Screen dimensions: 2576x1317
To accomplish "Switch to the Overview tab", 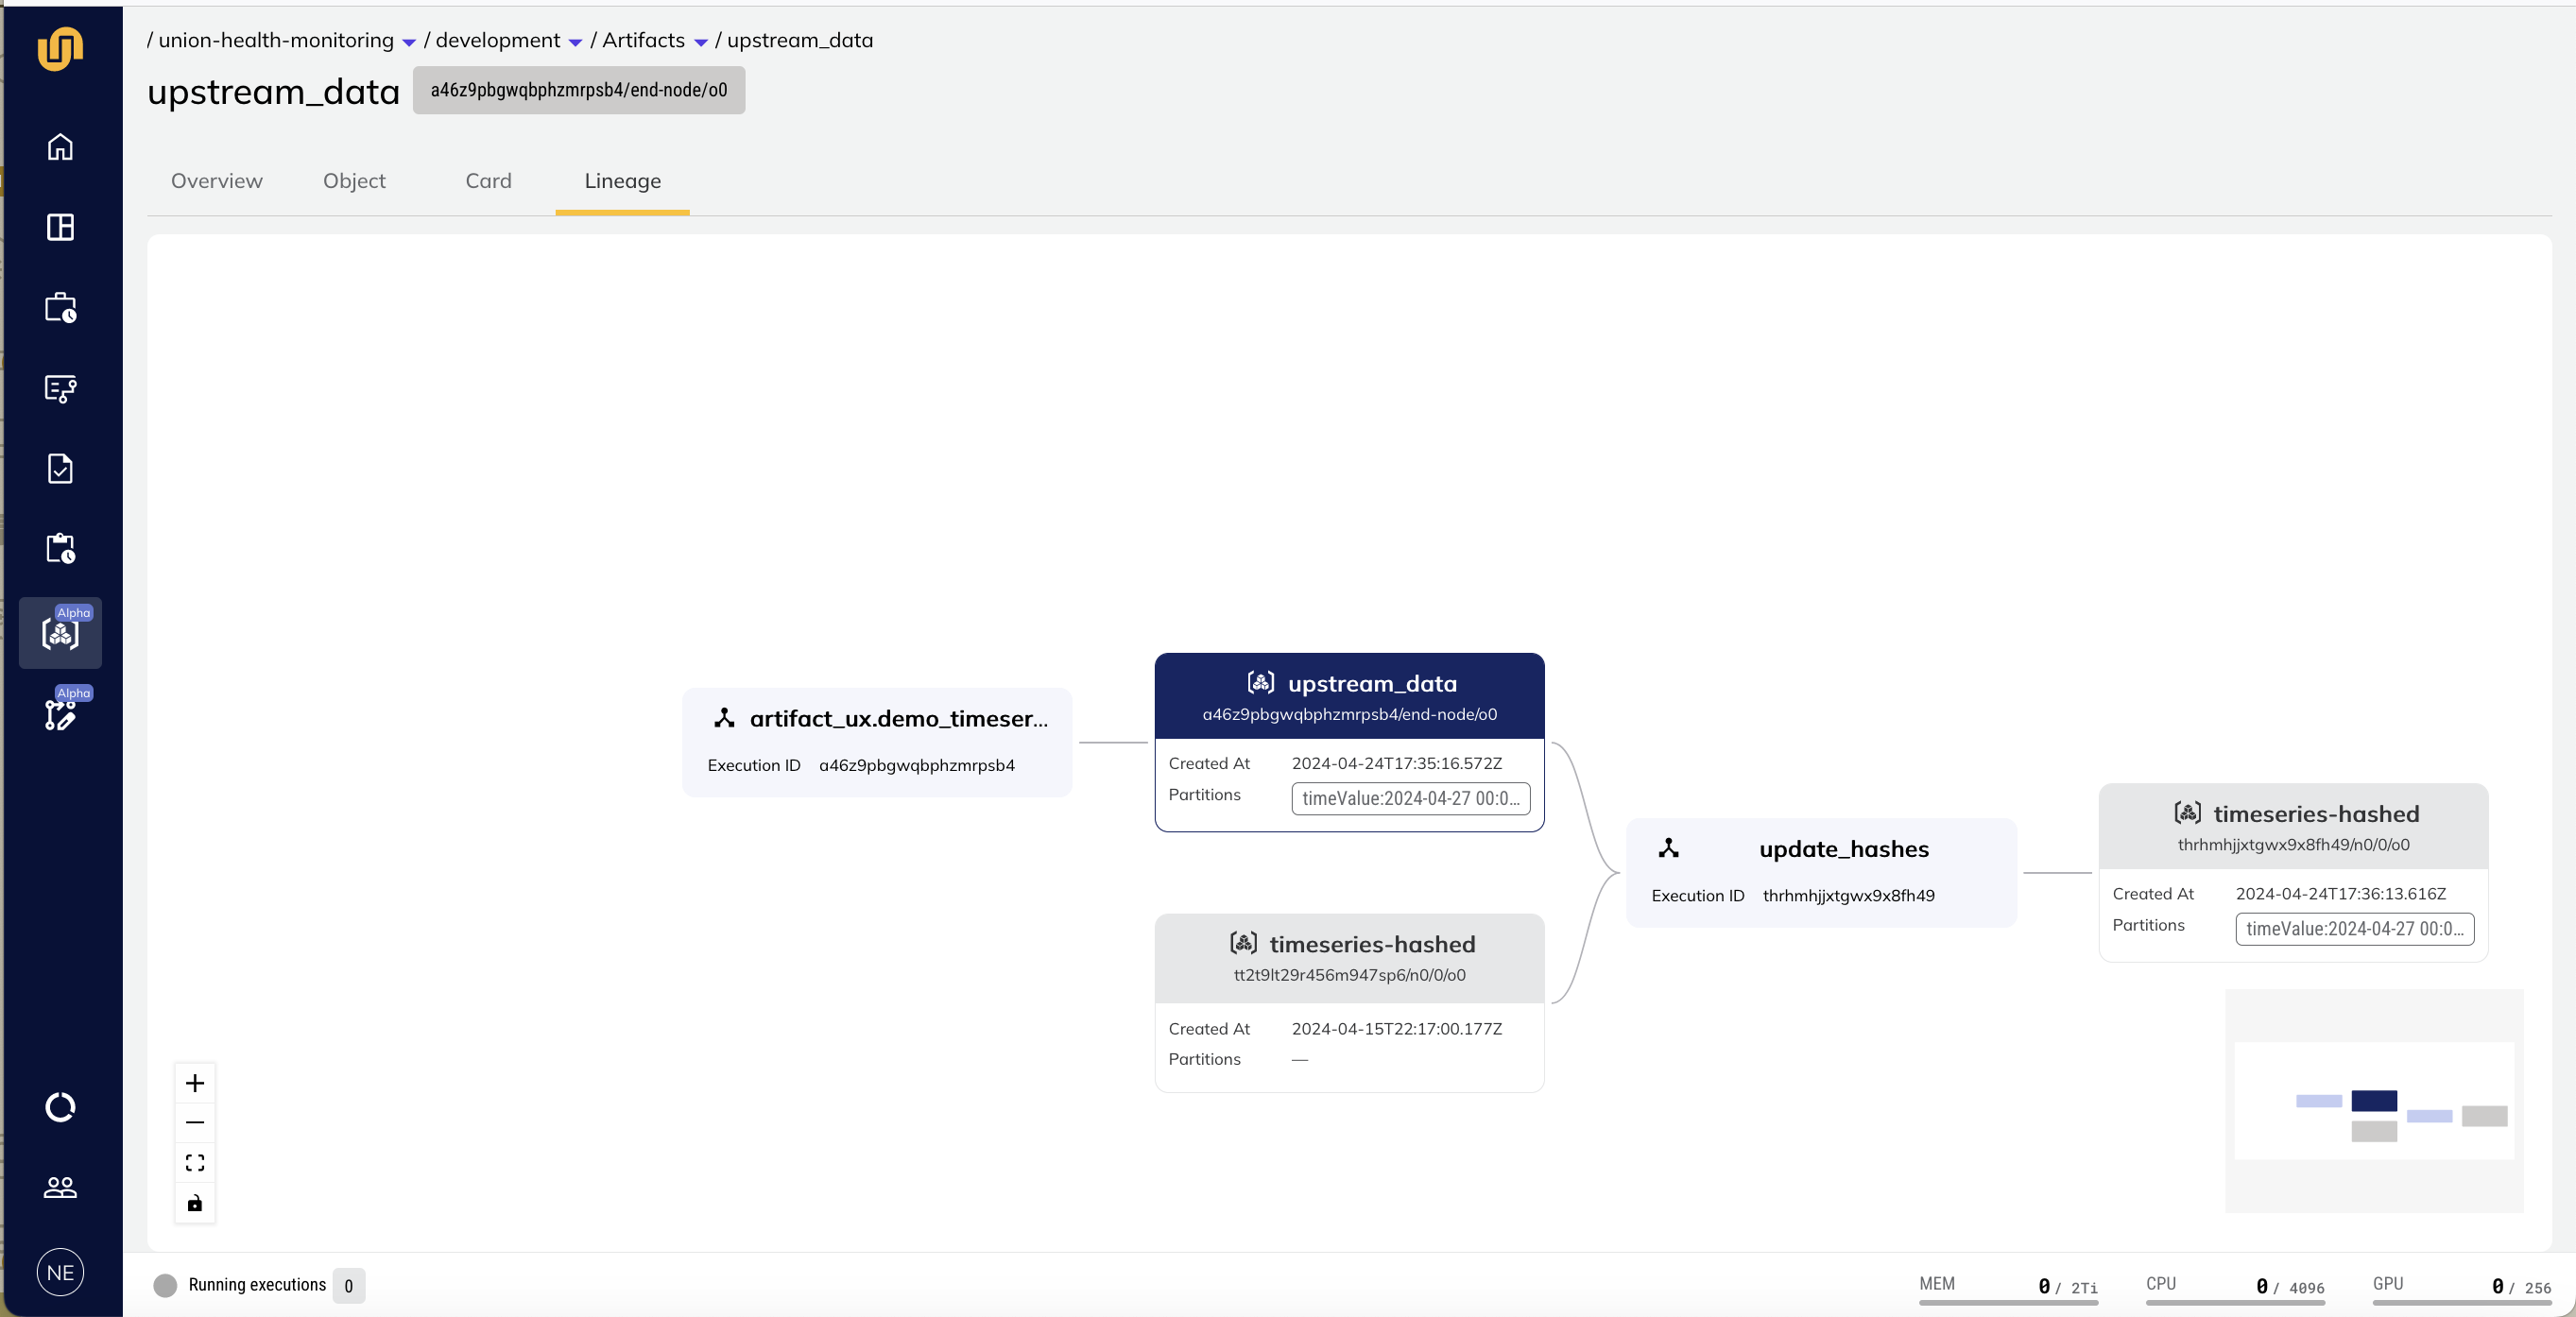I will pyautogui.click(x=217, y=181).
